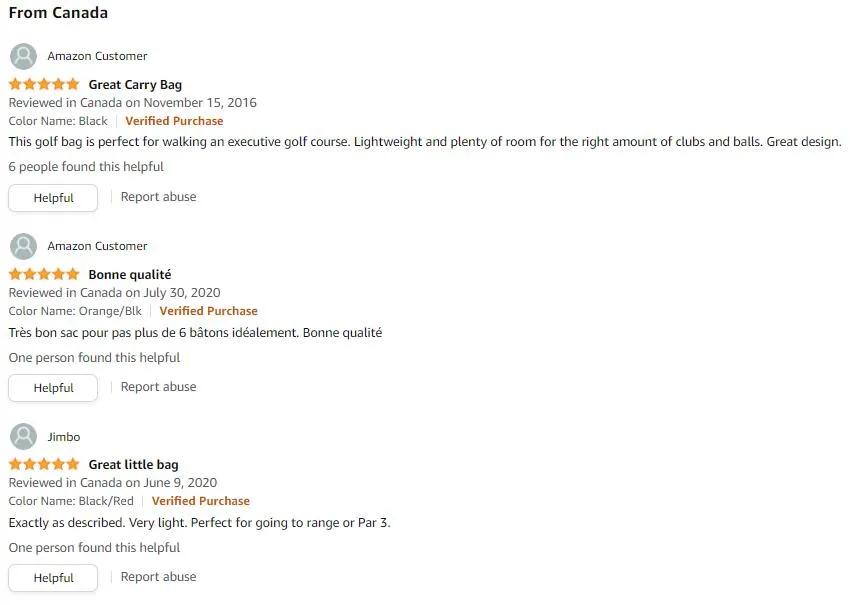This screenshot has height=605, width=850.
Task: Report abuse on the Great Carry Bag review
Action: [x=158, y=197]
